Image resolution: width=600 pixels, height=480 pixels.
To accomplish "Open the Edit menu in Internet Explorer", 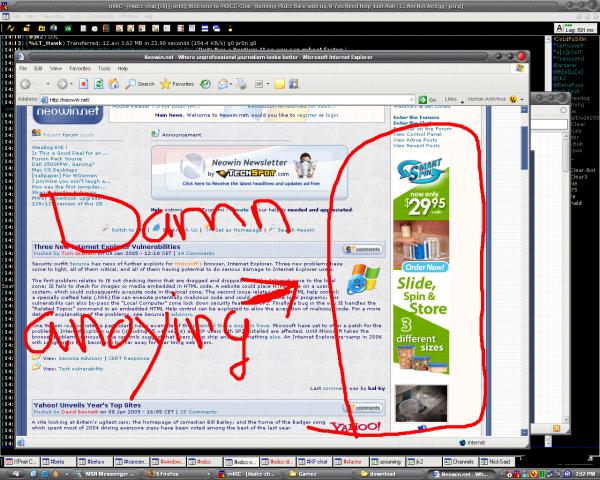I will point(38,69).
